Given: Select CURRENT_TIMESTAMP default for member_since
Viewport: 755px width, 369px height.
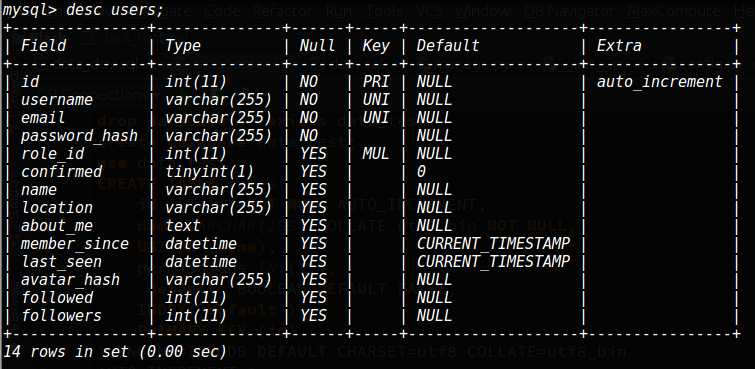Looking at the screenshot, I should (494, 243).
